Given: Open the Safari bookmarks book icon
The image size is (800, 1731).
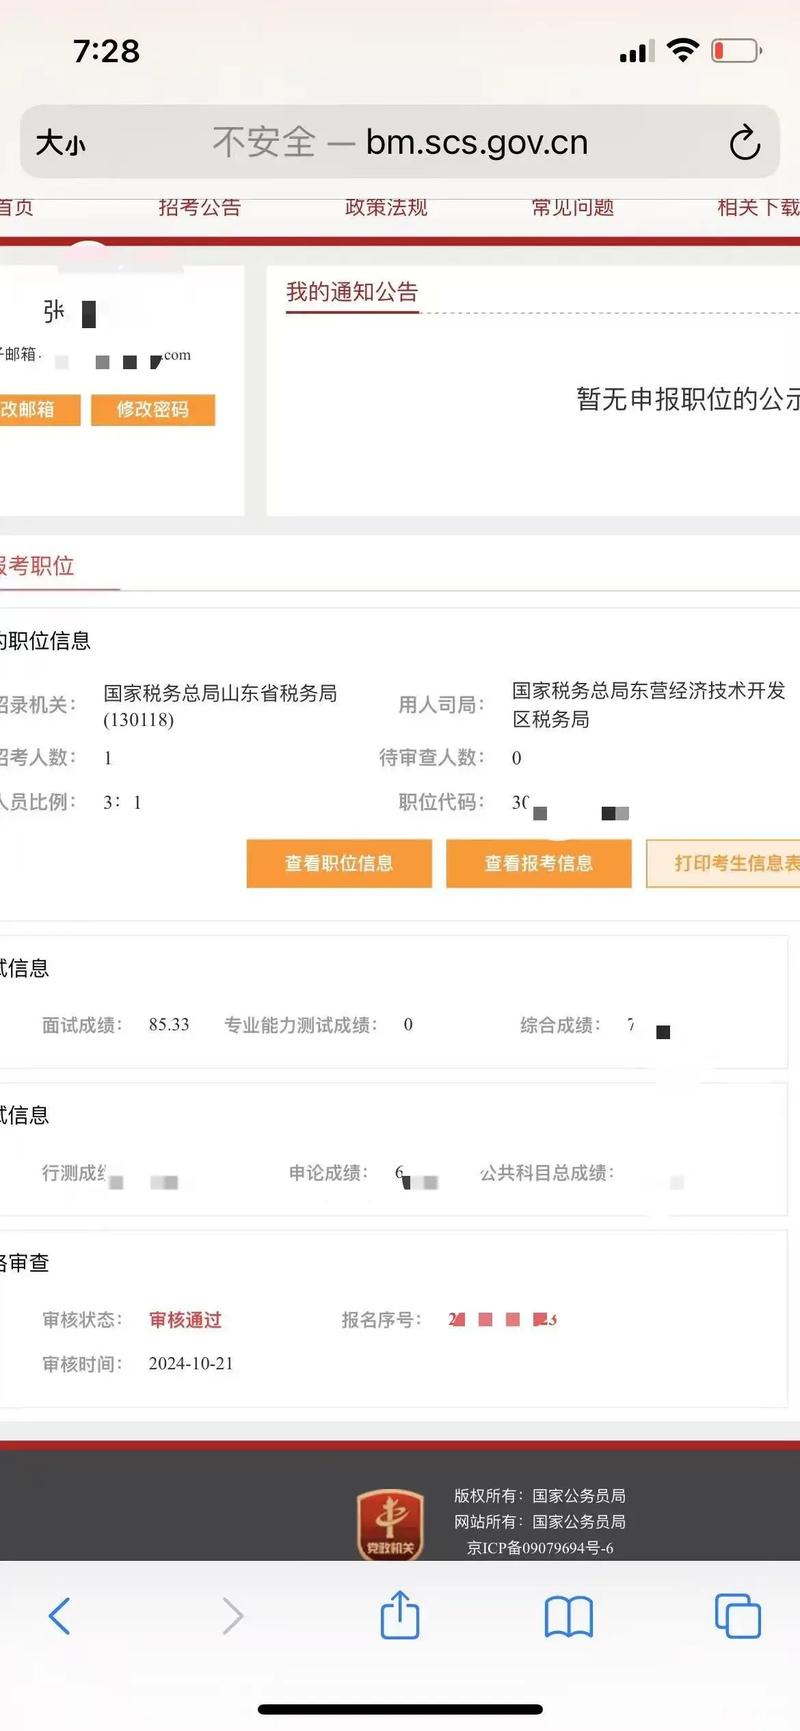Looking at the screenshot, I should coord(569,1616).
